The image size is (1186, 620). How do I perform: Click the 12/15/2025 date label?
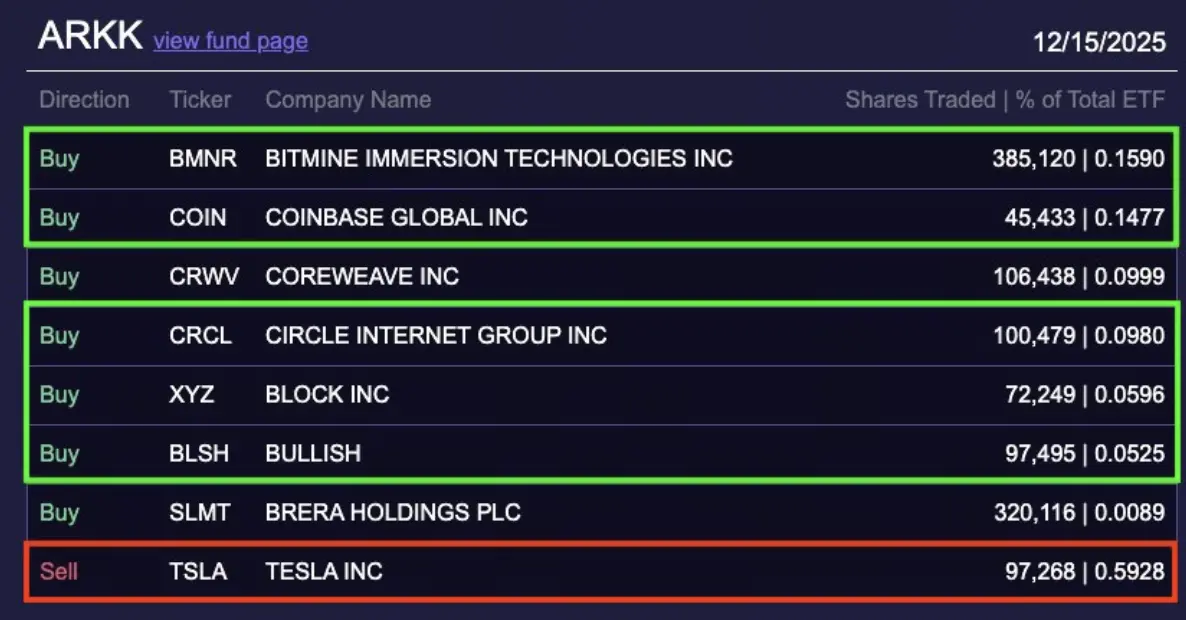(x=1099, y=42)
